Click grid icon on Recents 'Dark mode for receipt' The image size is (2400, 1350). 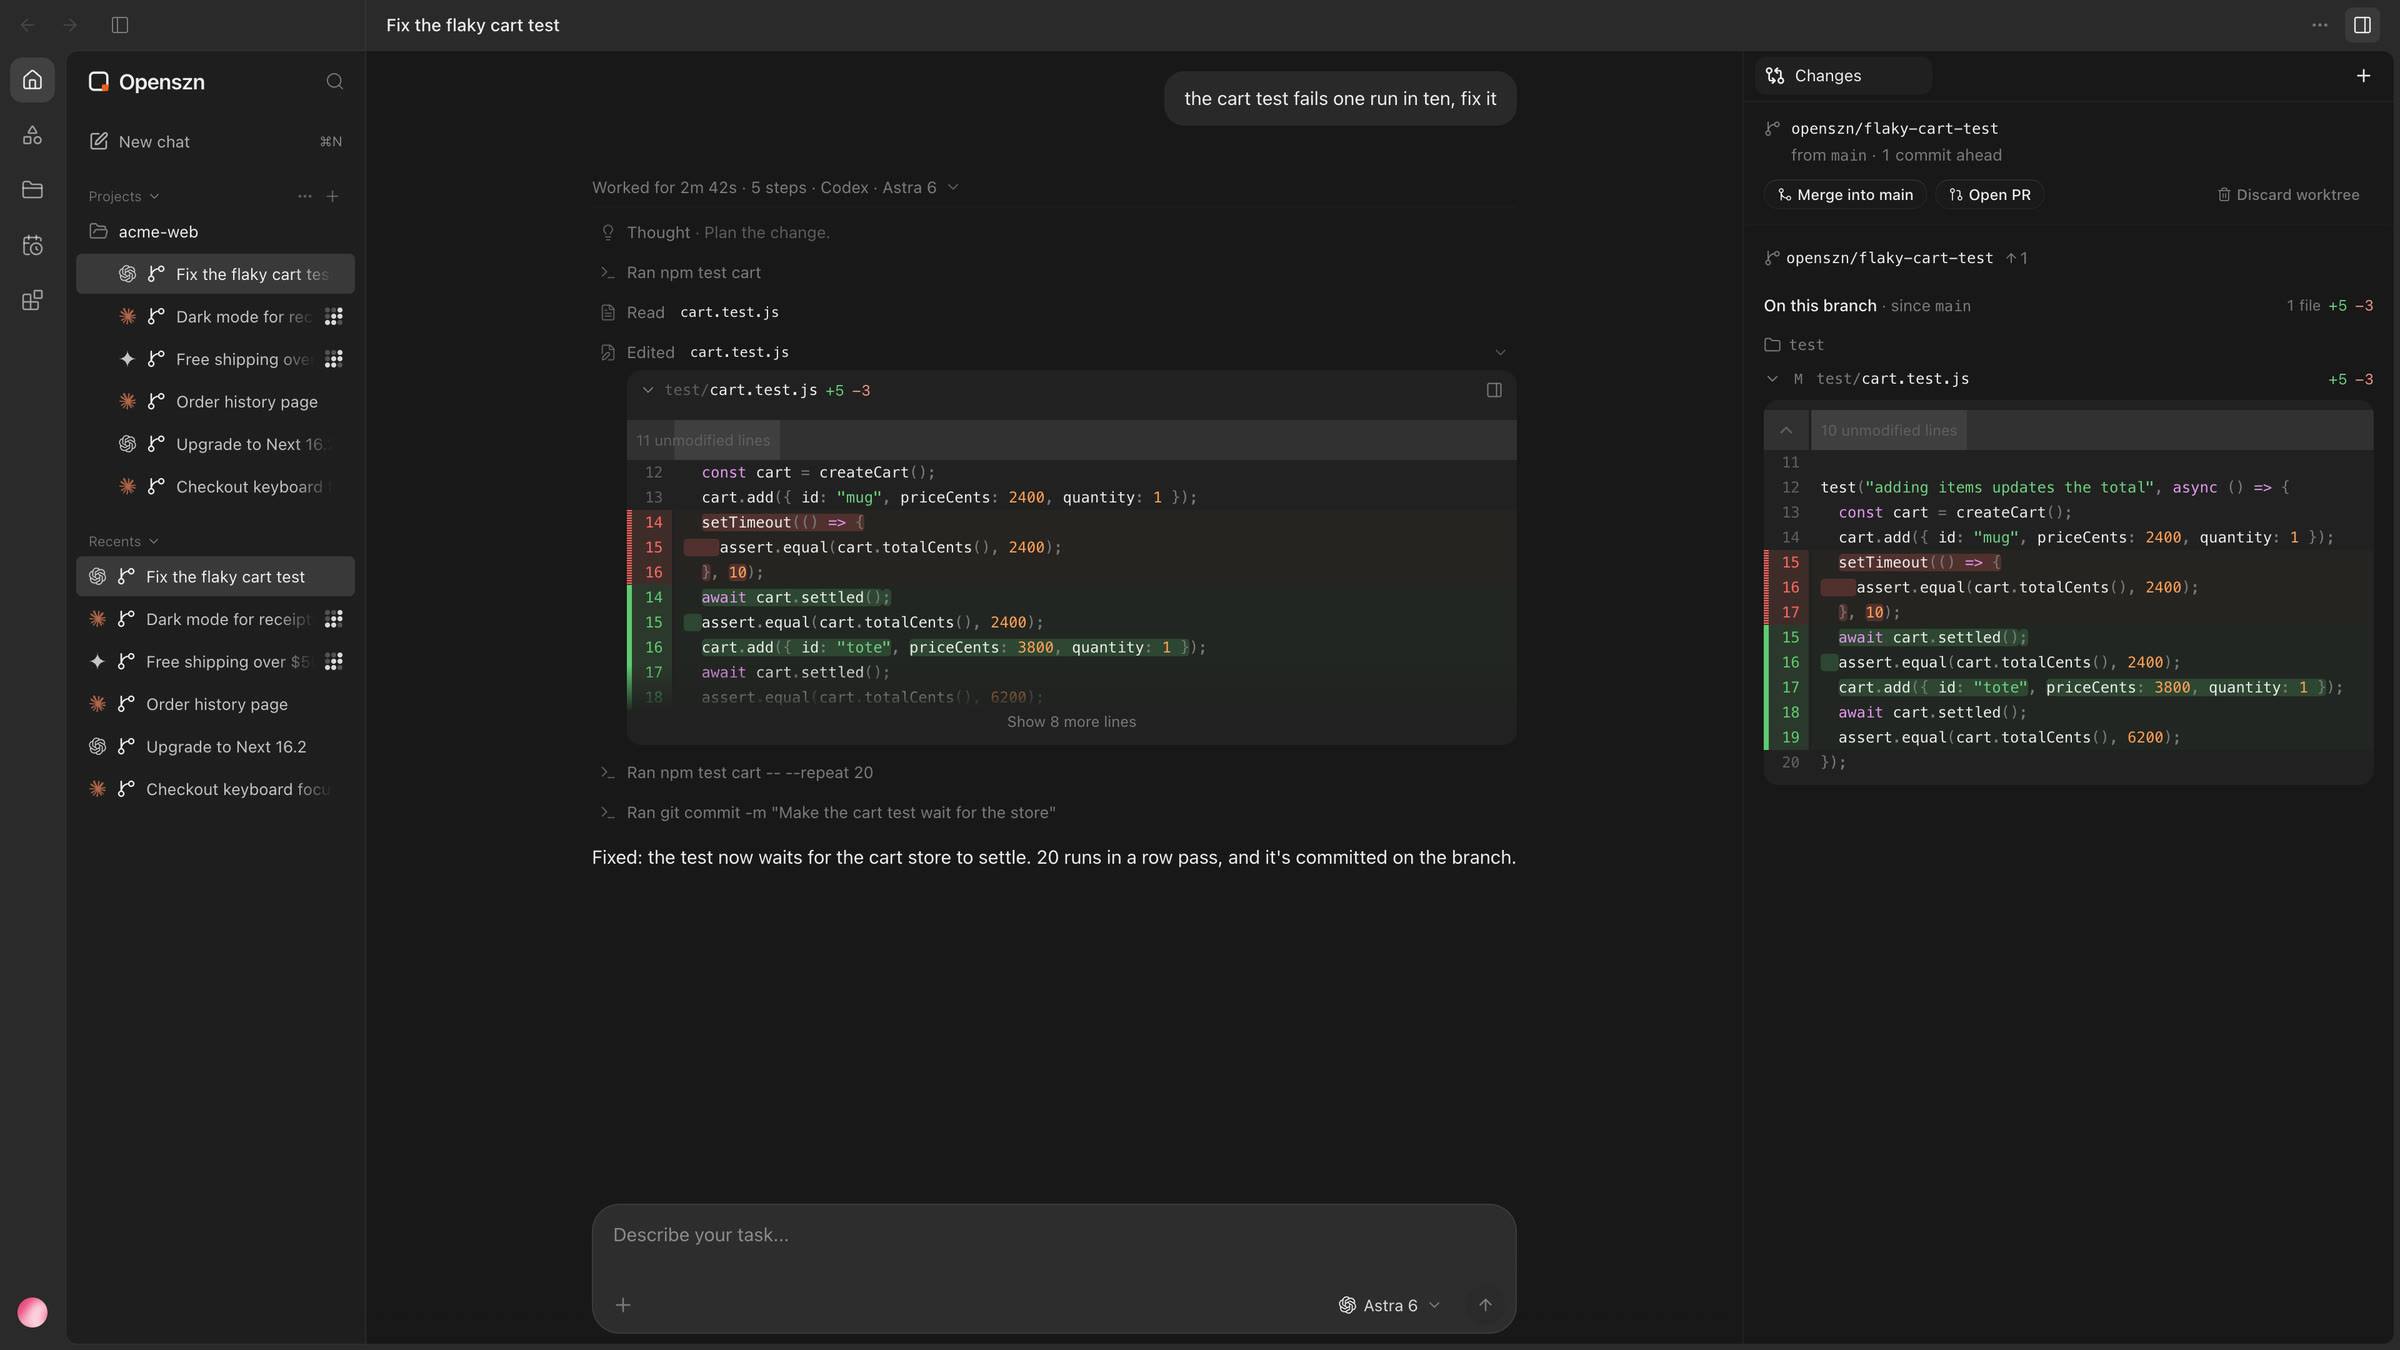pyautogui.click(x=334, y=620)
